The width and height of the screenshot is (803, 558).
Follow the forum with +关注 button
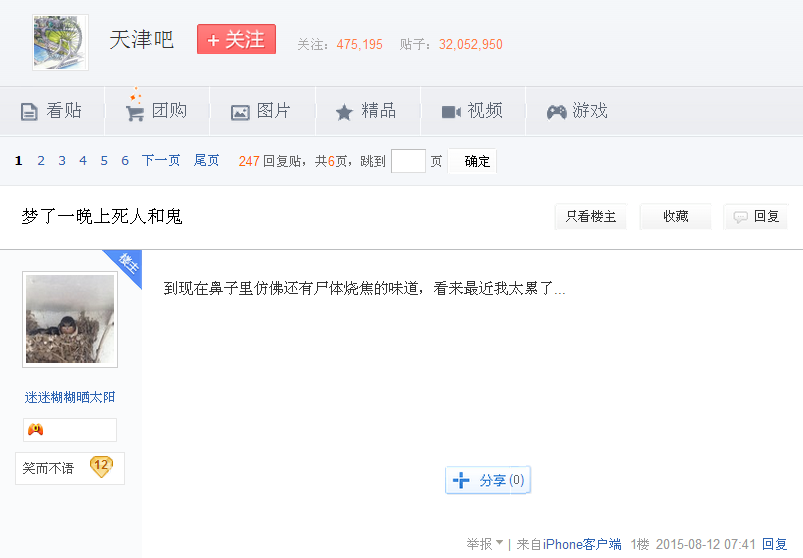pos(236,39)
